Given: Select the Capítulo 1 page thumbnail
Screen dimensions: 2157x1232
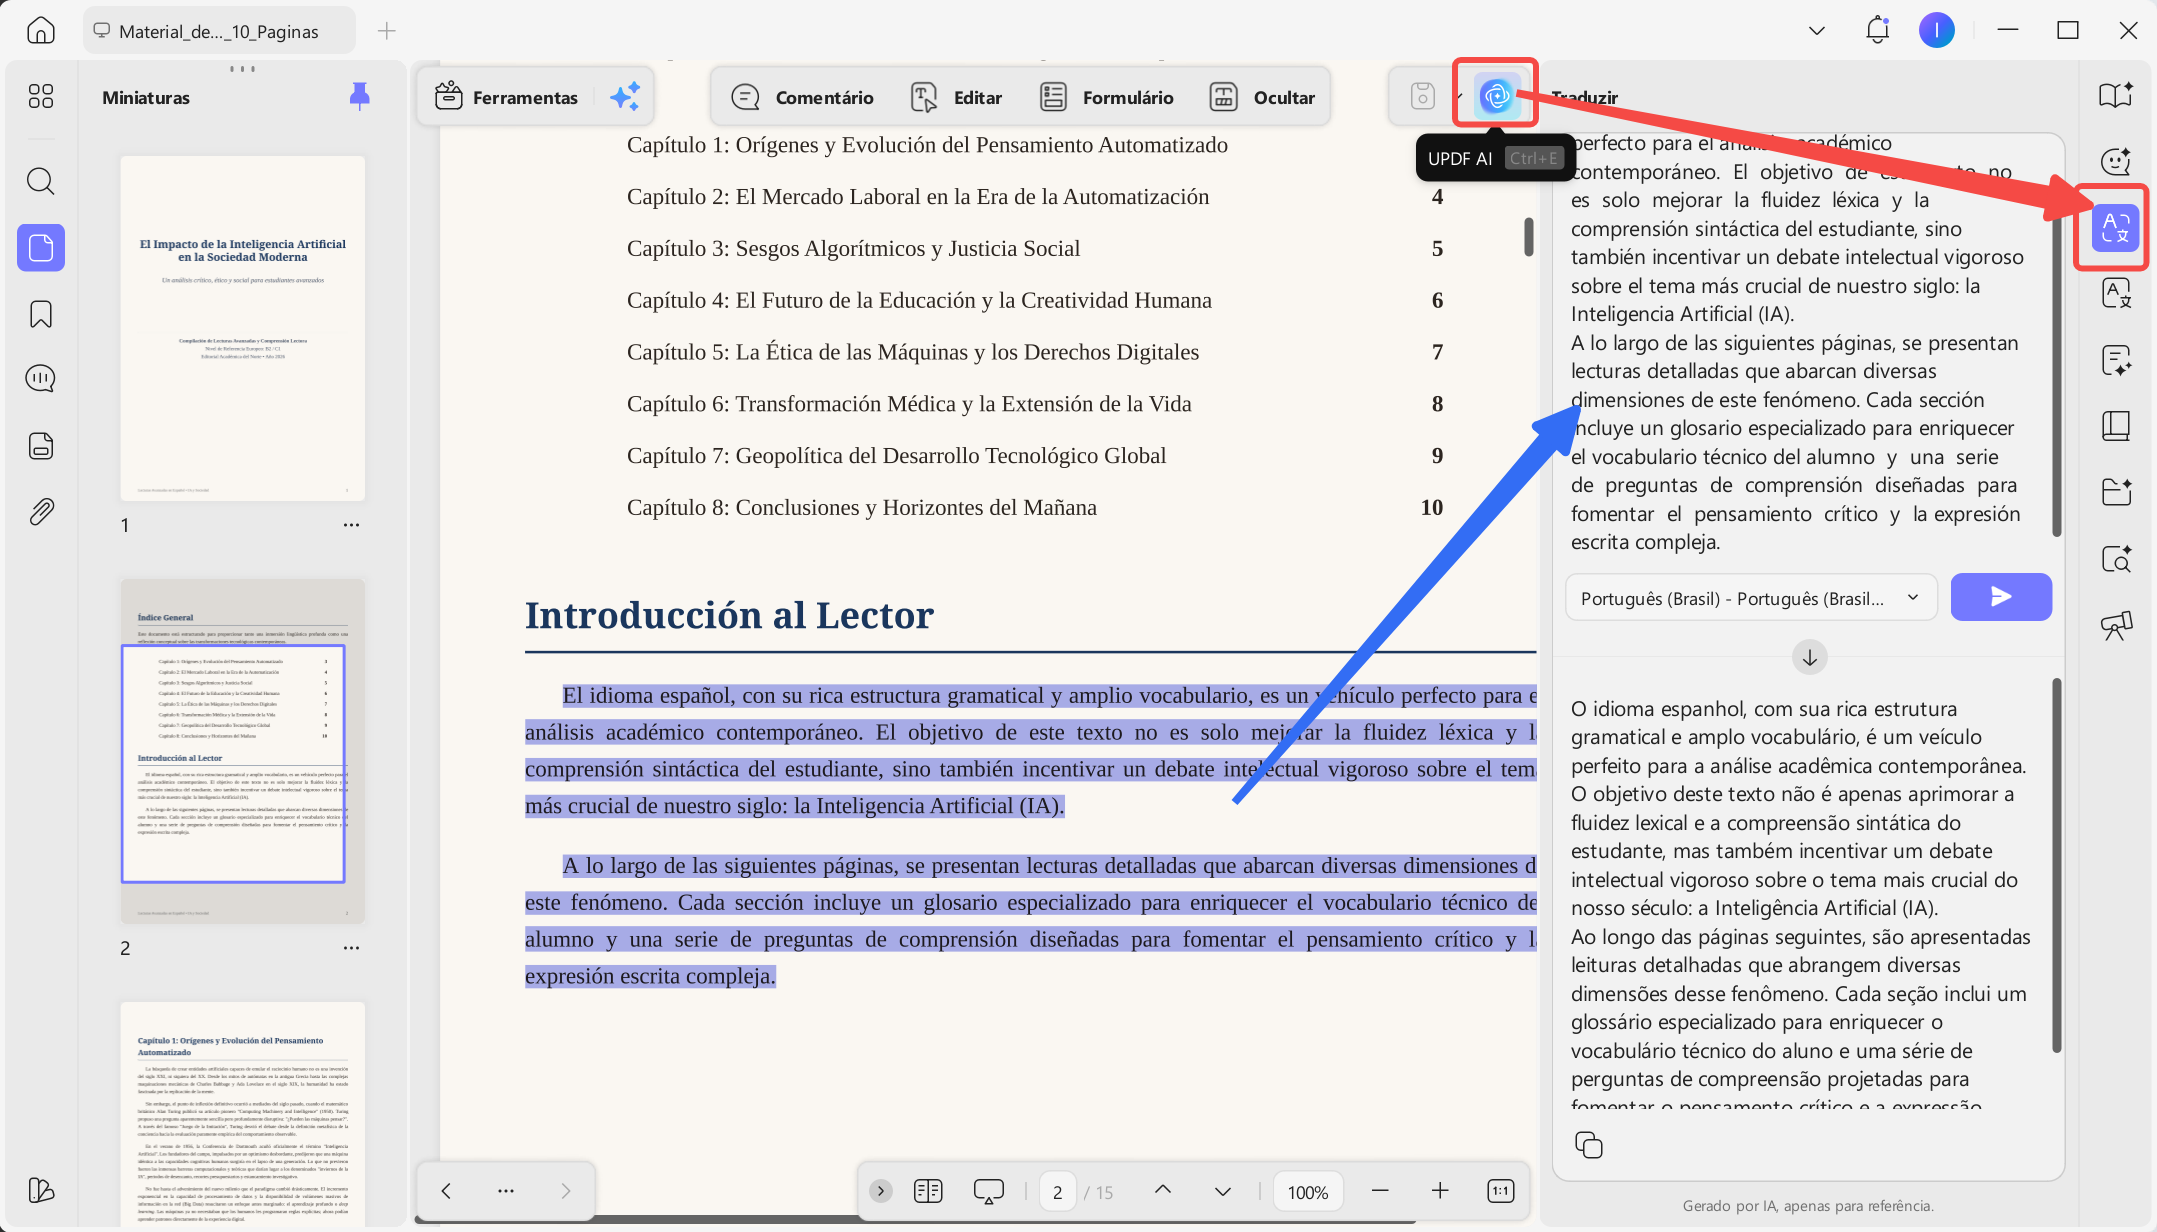Looking at the screenshot, I should tap(243, 1115).
